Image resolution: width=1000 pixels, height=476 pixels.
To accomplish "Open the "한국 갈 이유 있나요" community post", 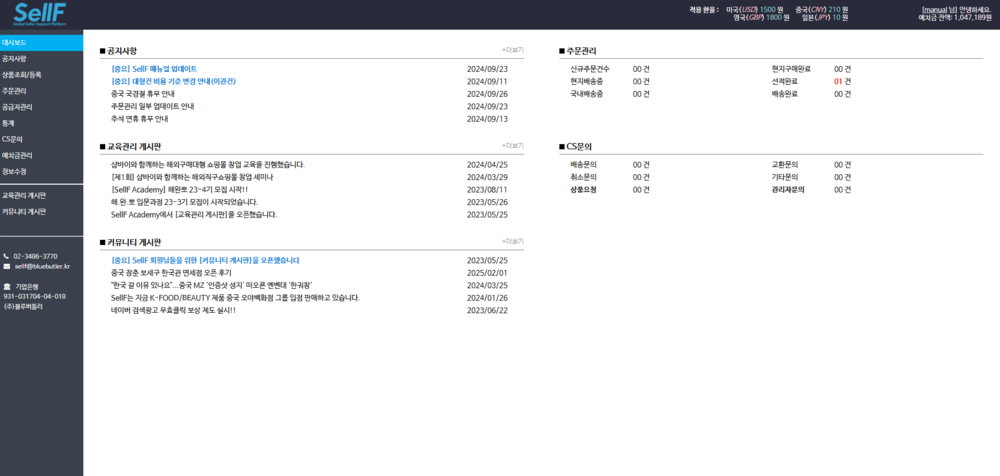I will pos(211,285).
